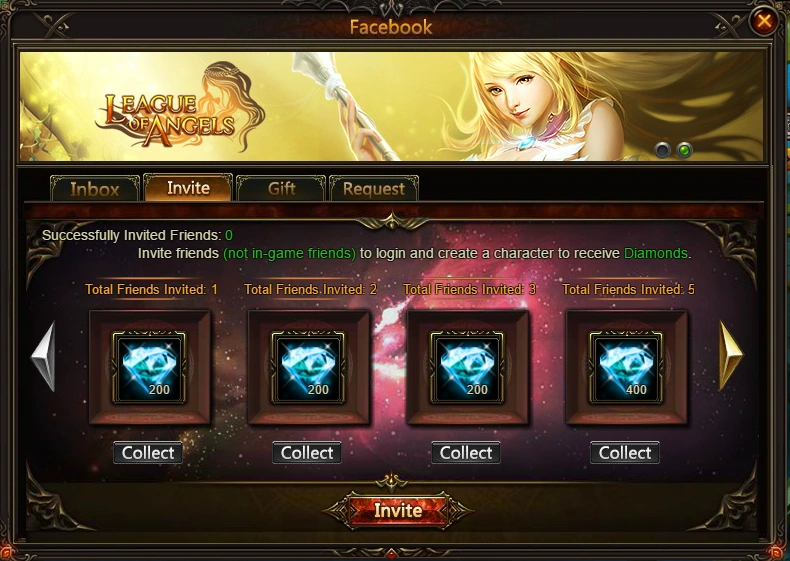This screenshot has height=561, width=790.
Task: Select the gray banner indicator dot
Action: (662, 150)
